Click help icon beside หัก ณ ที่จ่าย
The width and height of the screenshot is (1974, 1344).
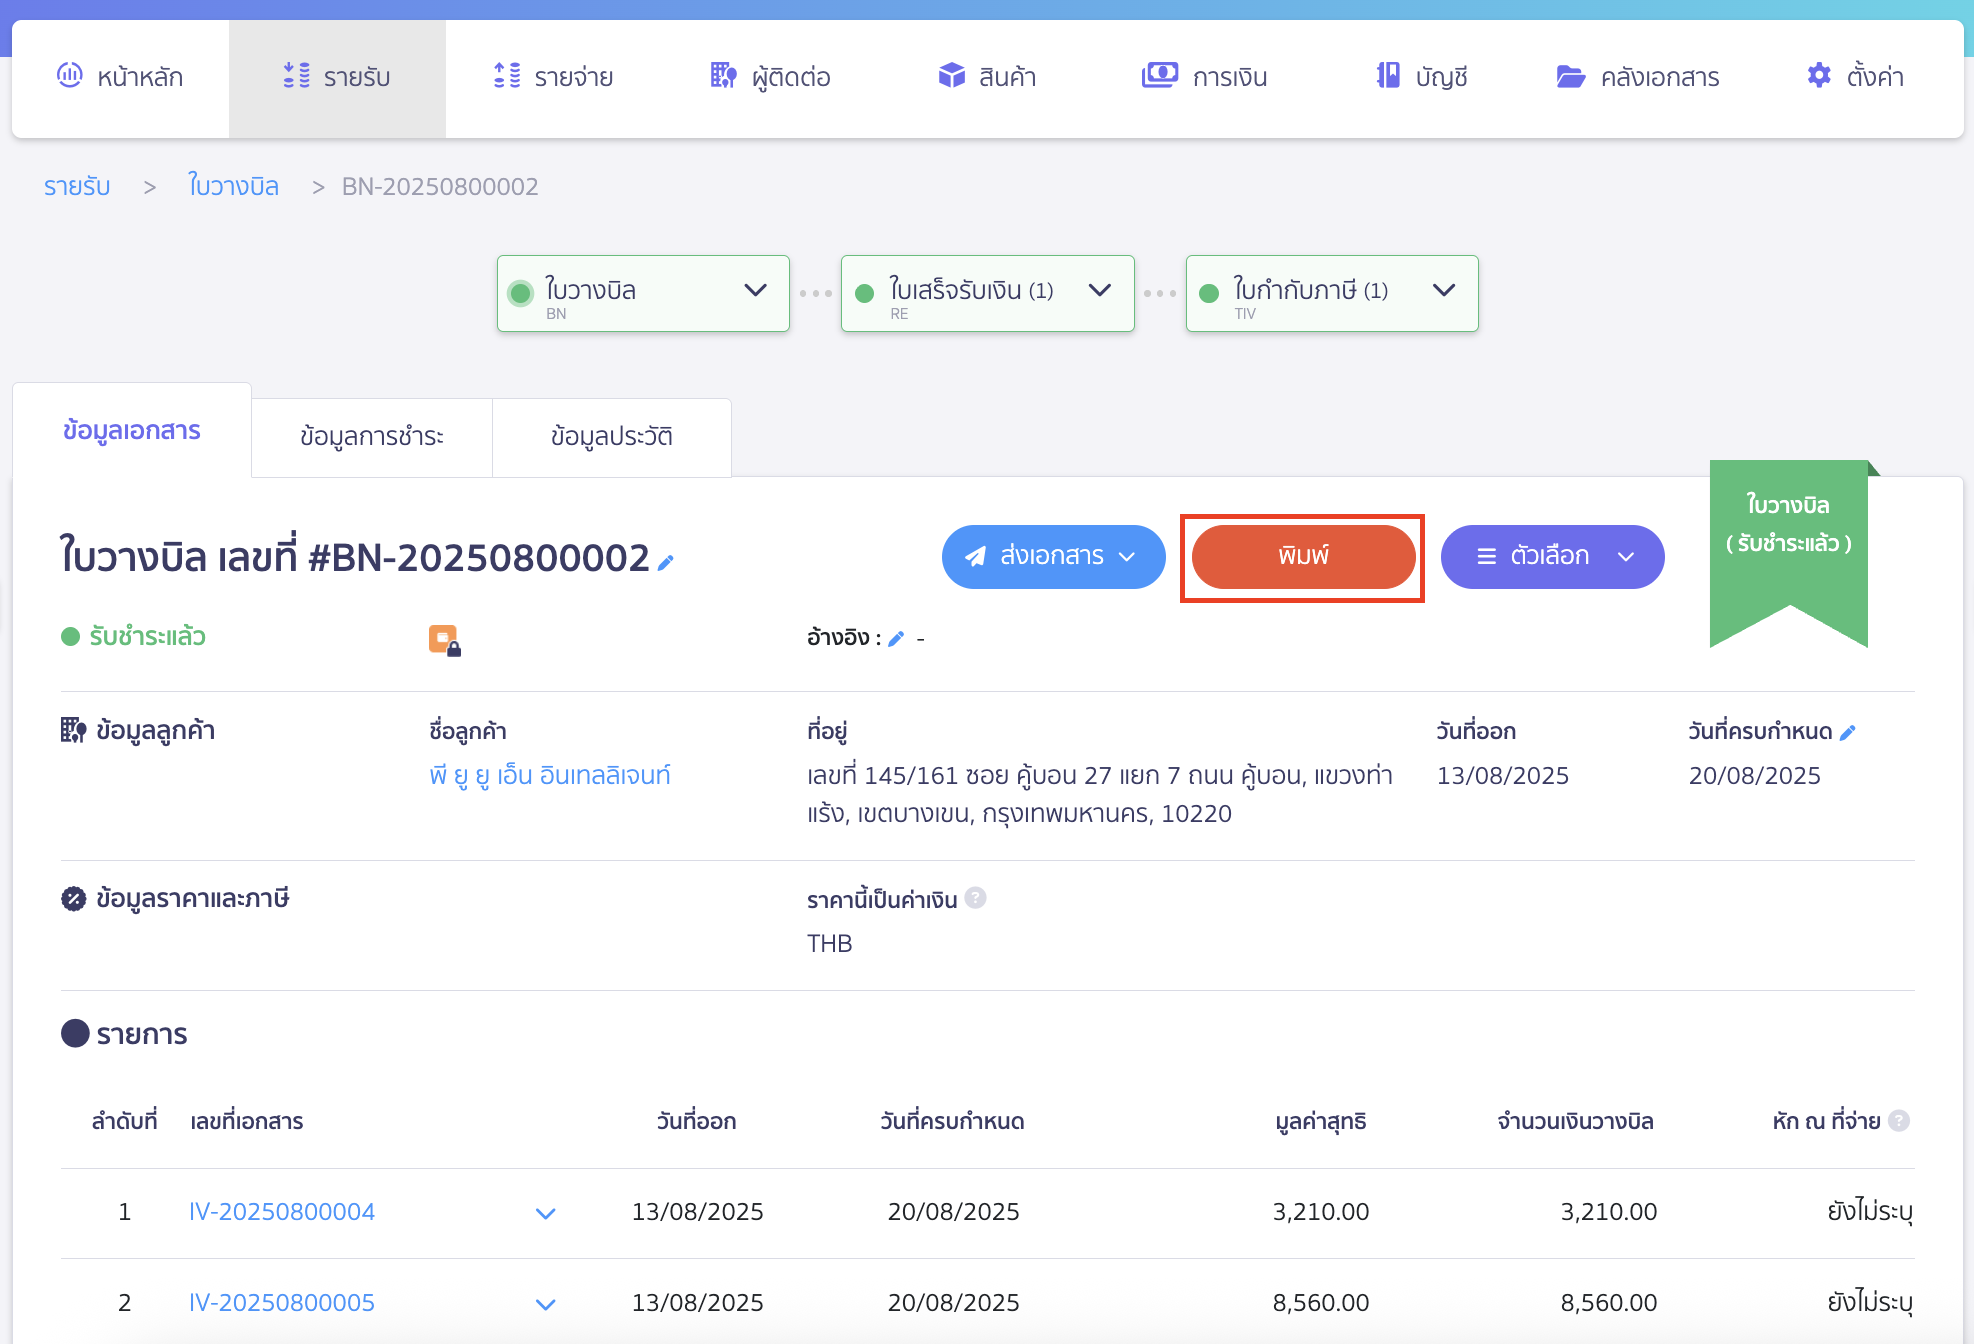1899,1121
